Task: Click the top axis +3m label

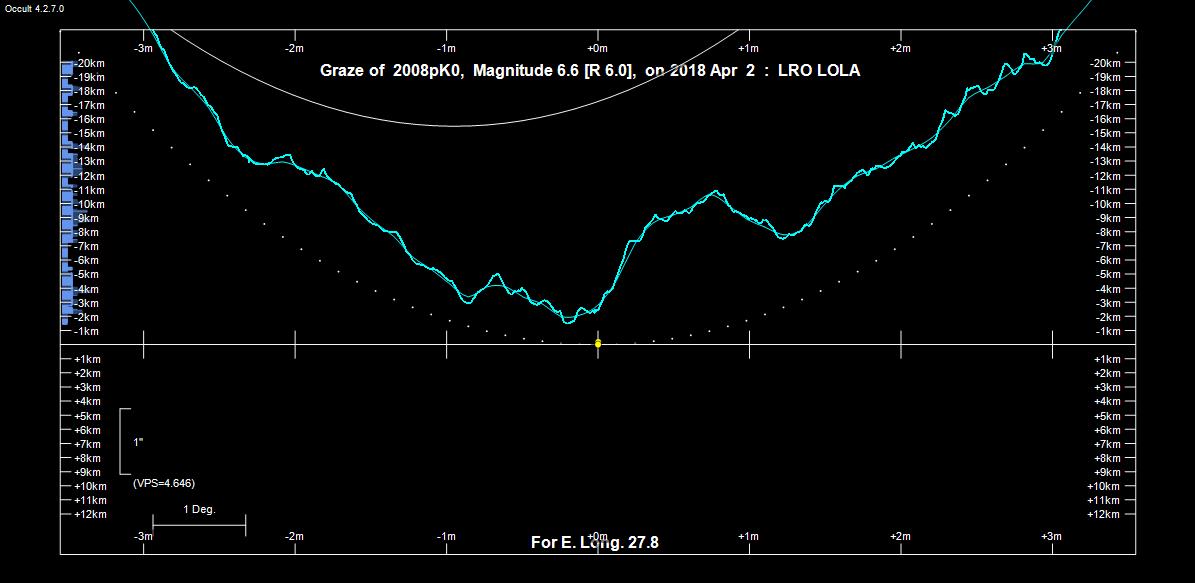Action: point(1051,48)
